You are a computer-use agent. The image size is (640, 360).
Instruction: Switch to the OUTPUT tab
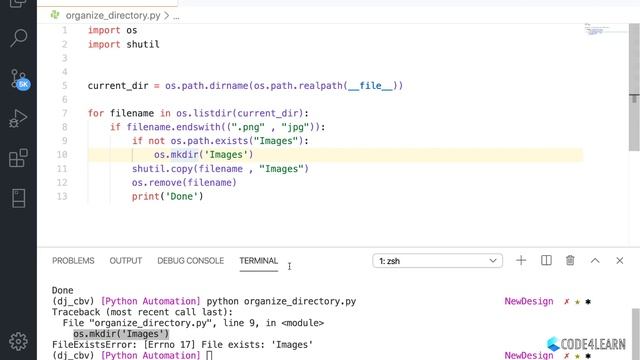tap(126, 261)
